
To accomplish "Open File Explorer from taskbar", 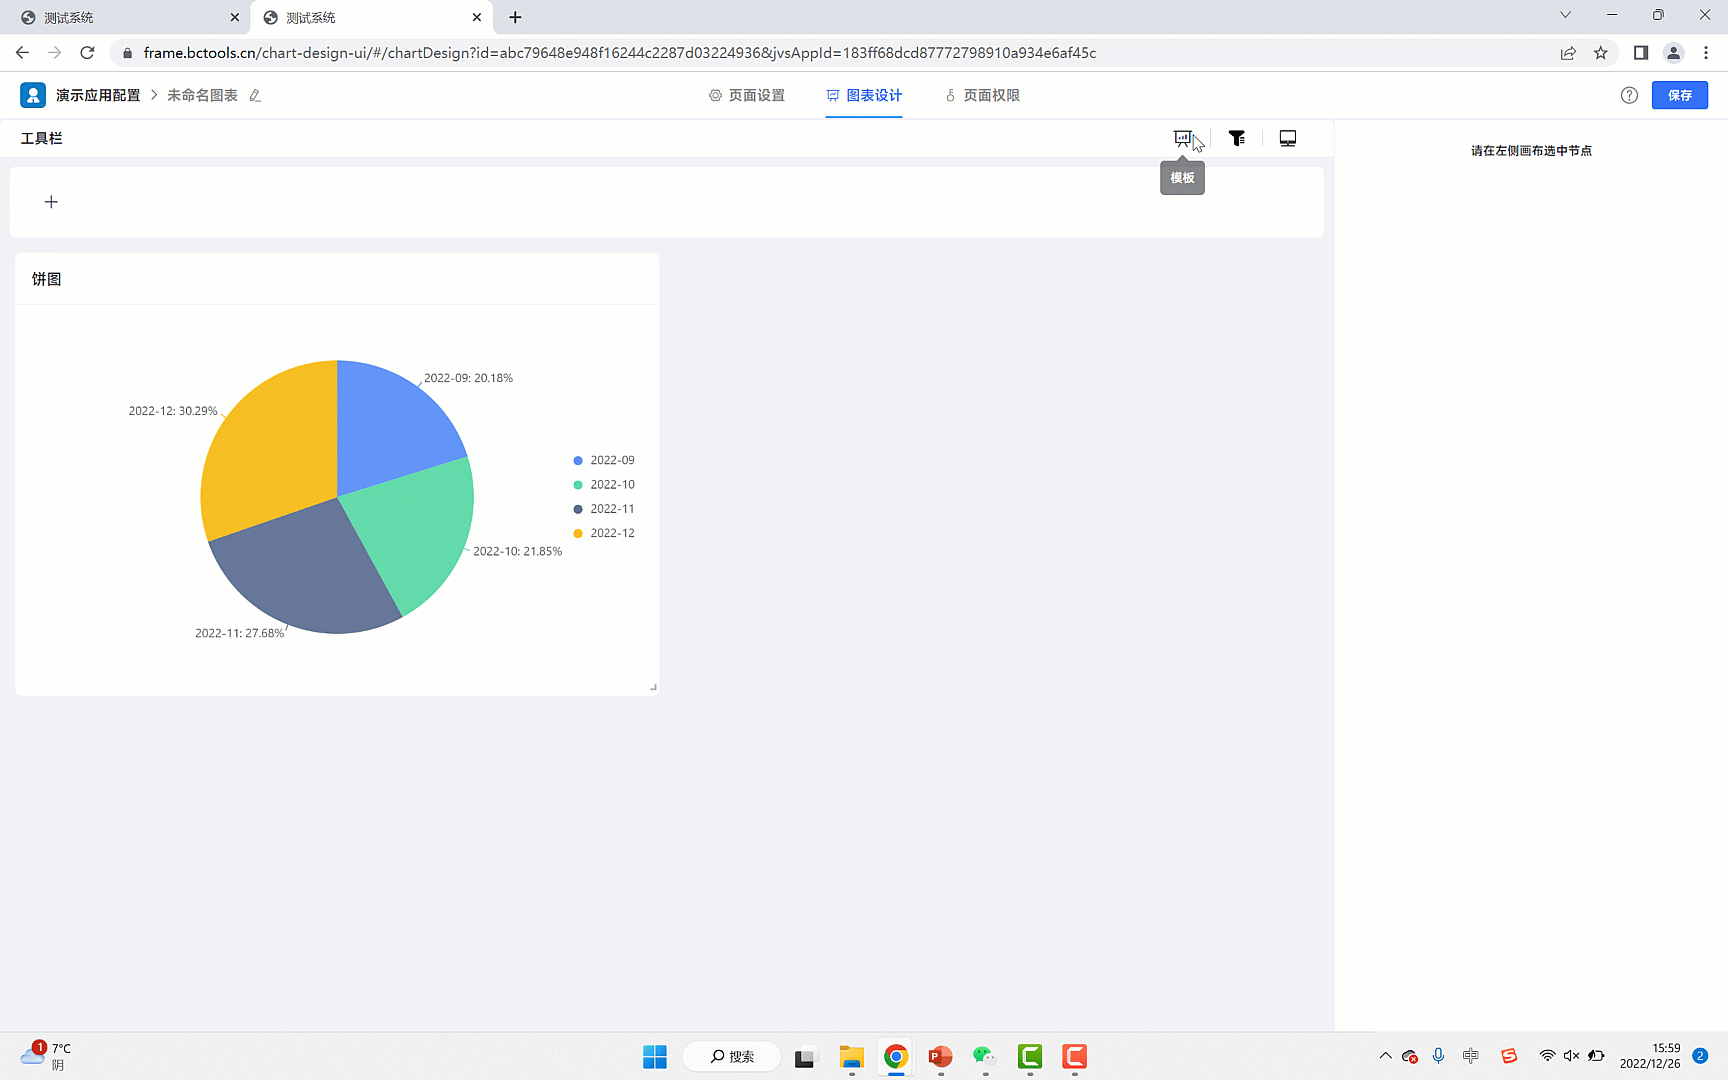I will tap(851, 1056).
